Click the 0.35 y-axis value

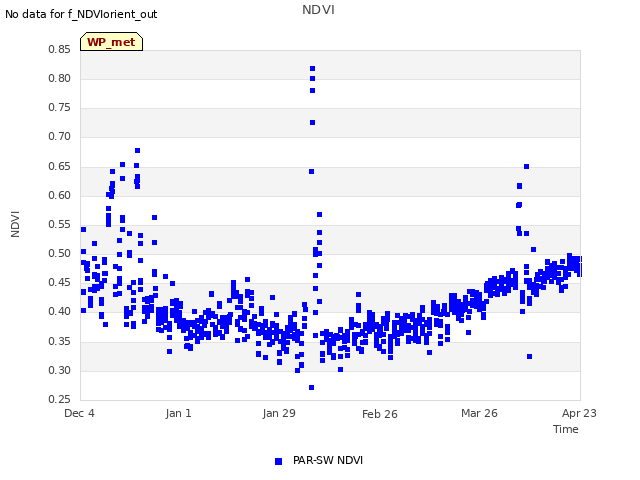coord(59,341)
